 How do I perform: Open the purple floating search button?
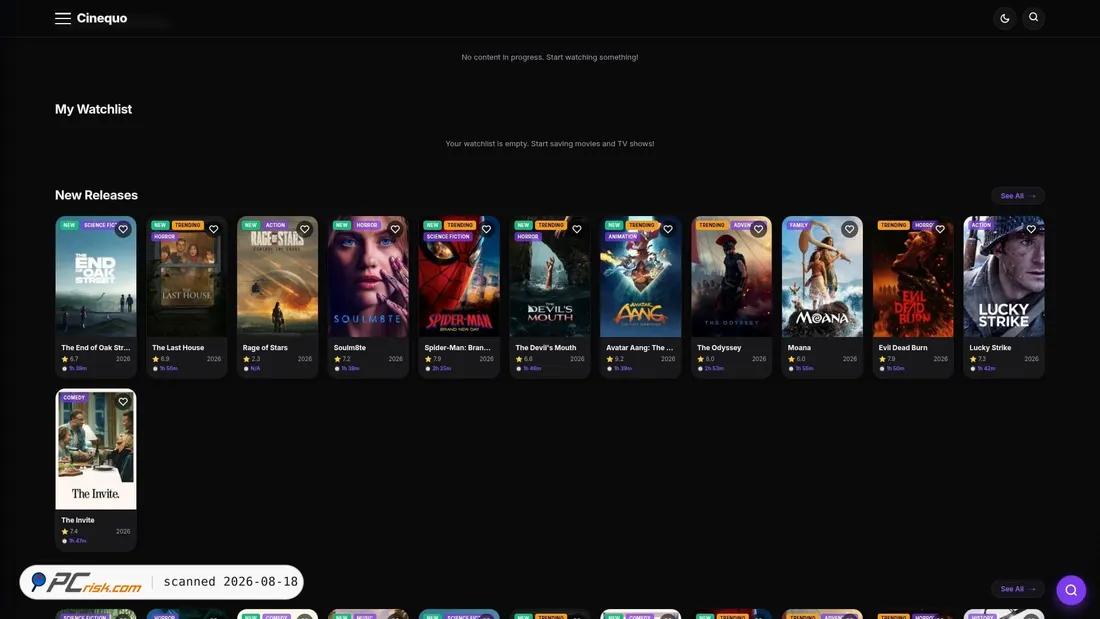(1071, 590)
